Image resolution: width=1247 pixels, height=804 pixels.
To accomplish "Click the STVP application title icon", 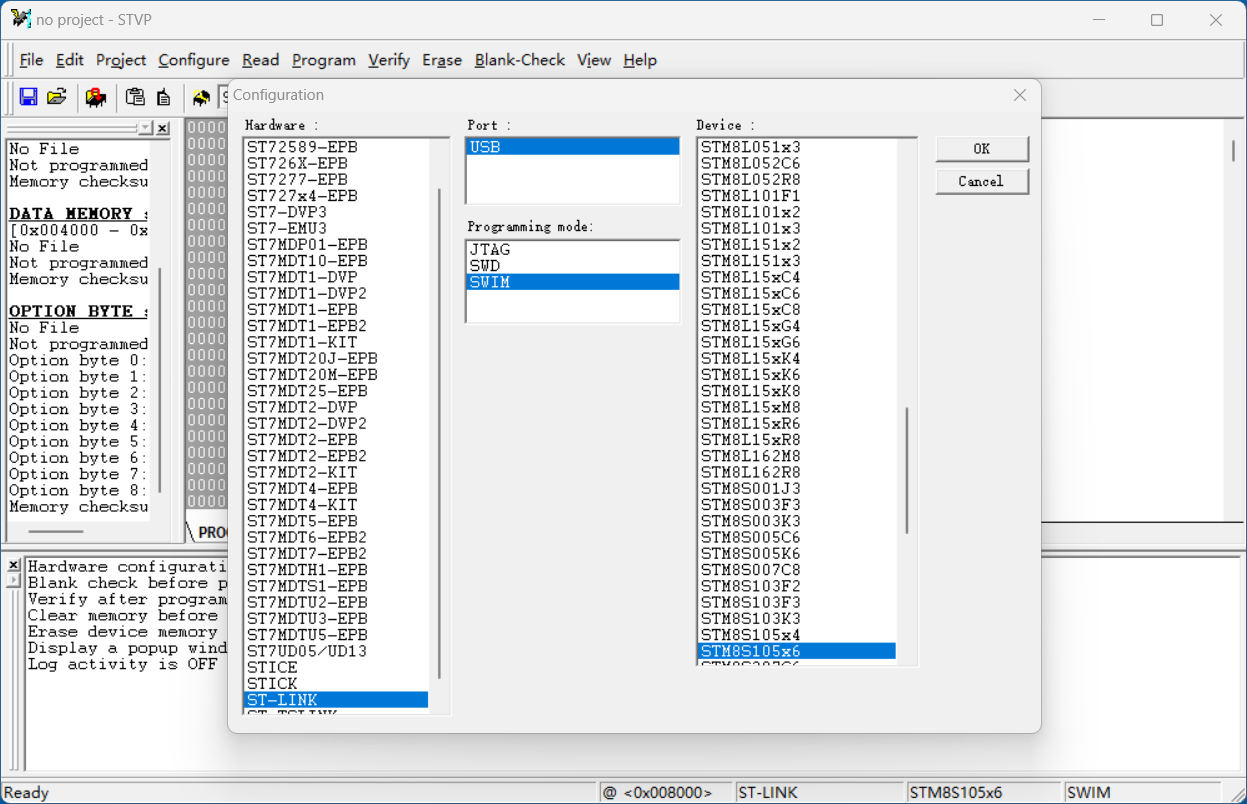I will 20,19.
